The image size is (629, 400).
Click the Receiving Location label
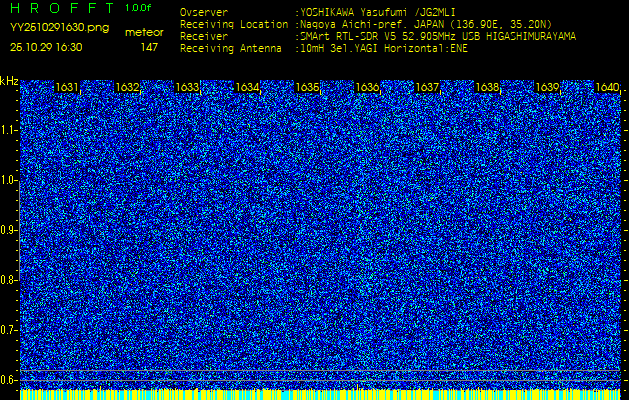[234, 24]
